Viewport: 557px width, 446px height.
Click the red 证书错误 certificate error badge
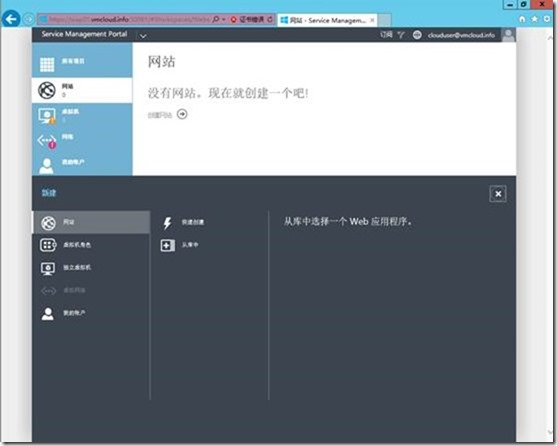point(247,20)
